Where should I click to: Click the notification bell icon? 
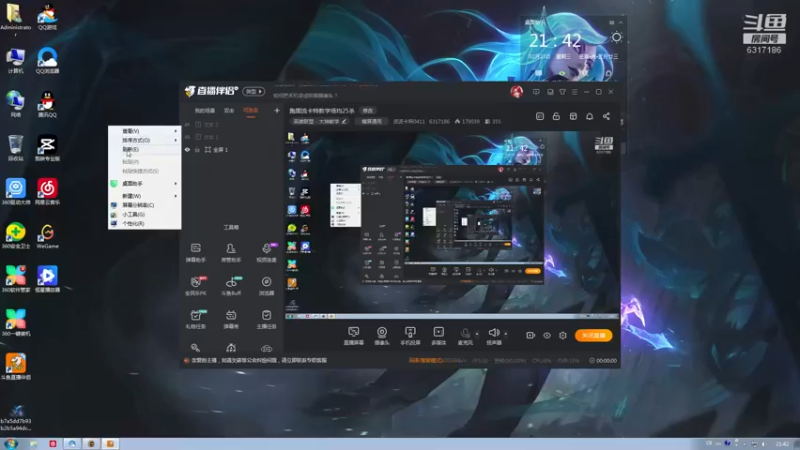click(589, 116)
